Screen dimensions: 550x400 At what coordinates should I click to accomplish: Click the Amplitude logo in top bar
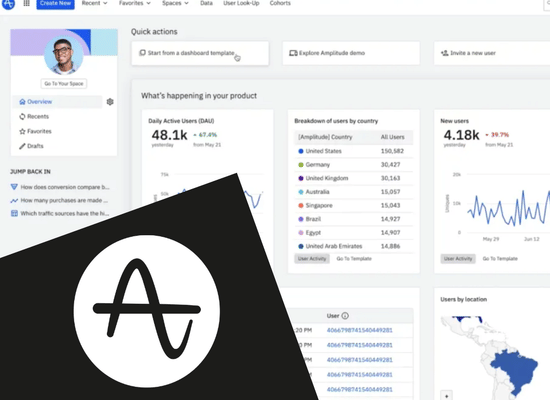click(8, 4)
